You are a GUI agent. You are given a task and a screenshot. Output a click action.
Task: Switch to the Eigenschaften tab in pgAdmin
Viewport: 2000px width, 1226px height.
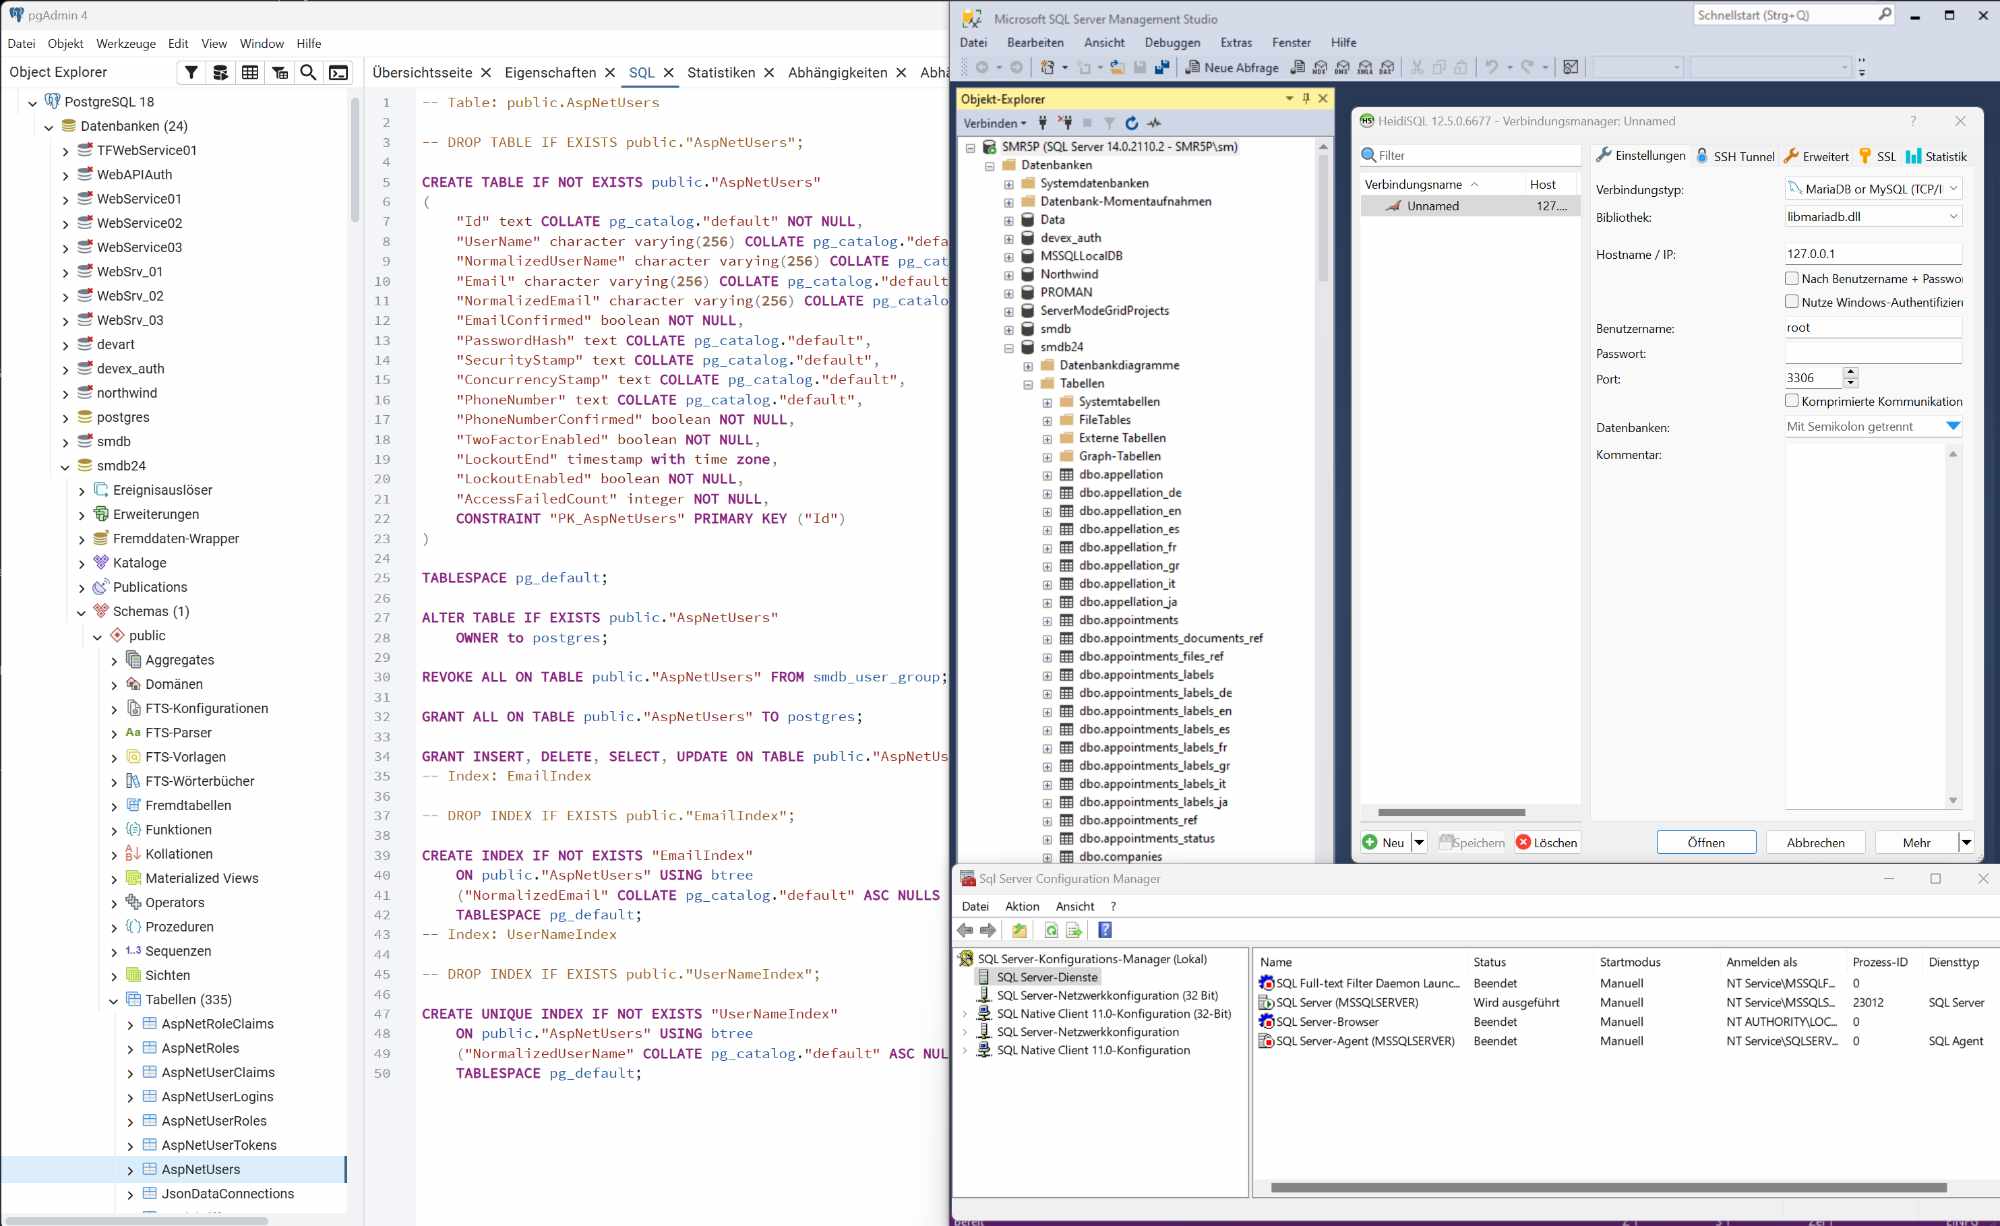point(550,72)
